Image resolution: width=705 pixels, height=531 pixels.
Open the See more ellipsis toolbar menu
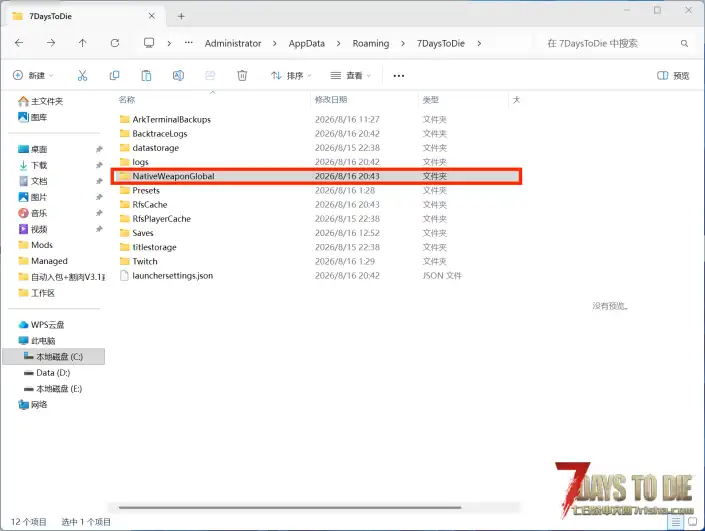[x=399, y=76]
